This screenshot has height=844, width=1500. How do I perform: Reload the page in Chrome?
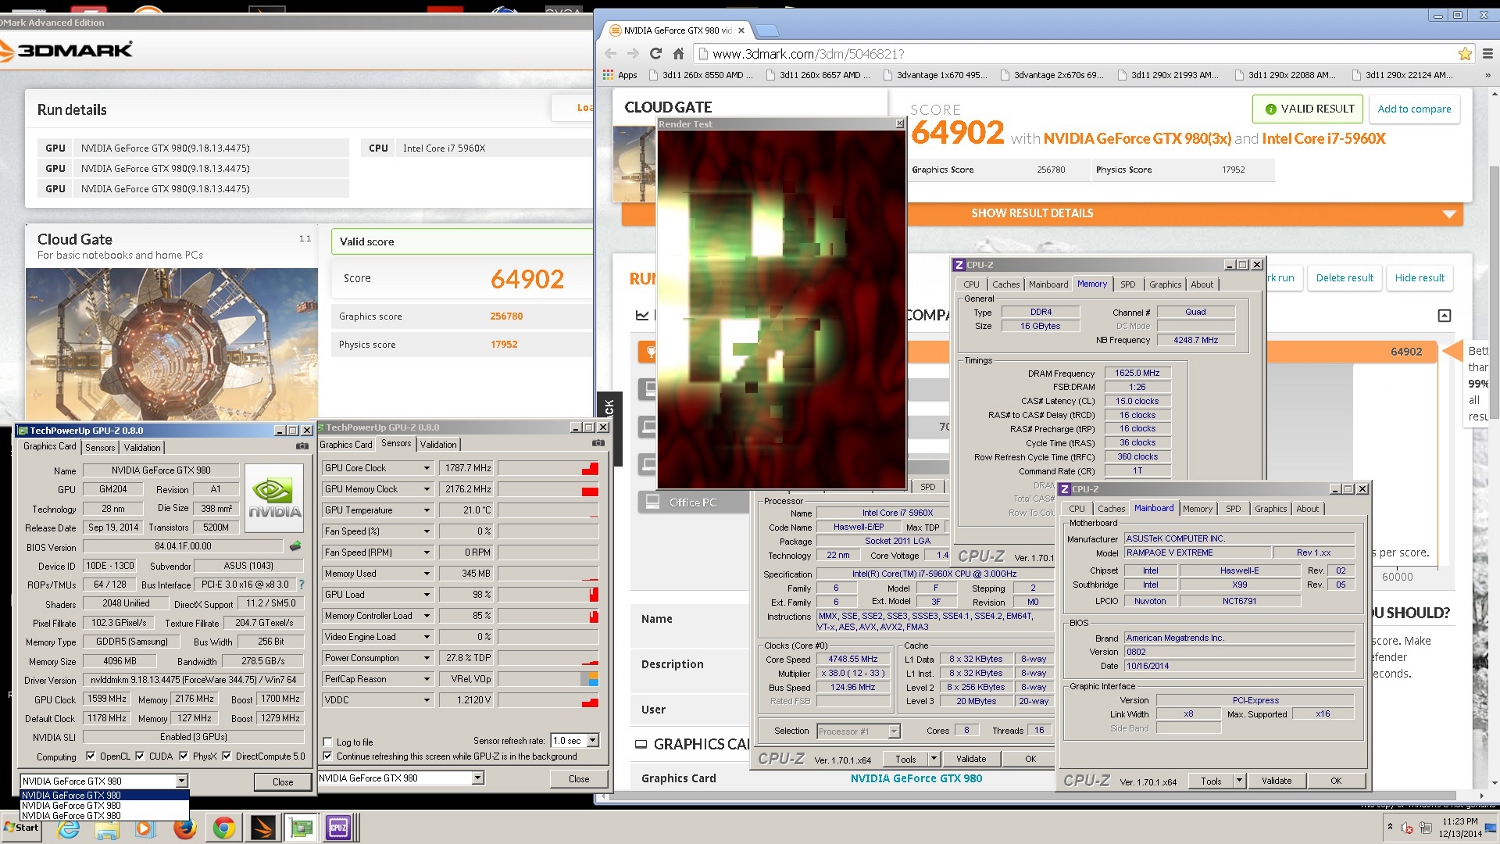tap(656, 54)
